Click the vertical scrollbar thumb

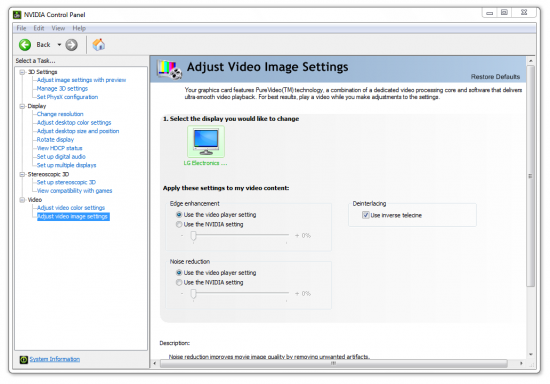point(531,176)
